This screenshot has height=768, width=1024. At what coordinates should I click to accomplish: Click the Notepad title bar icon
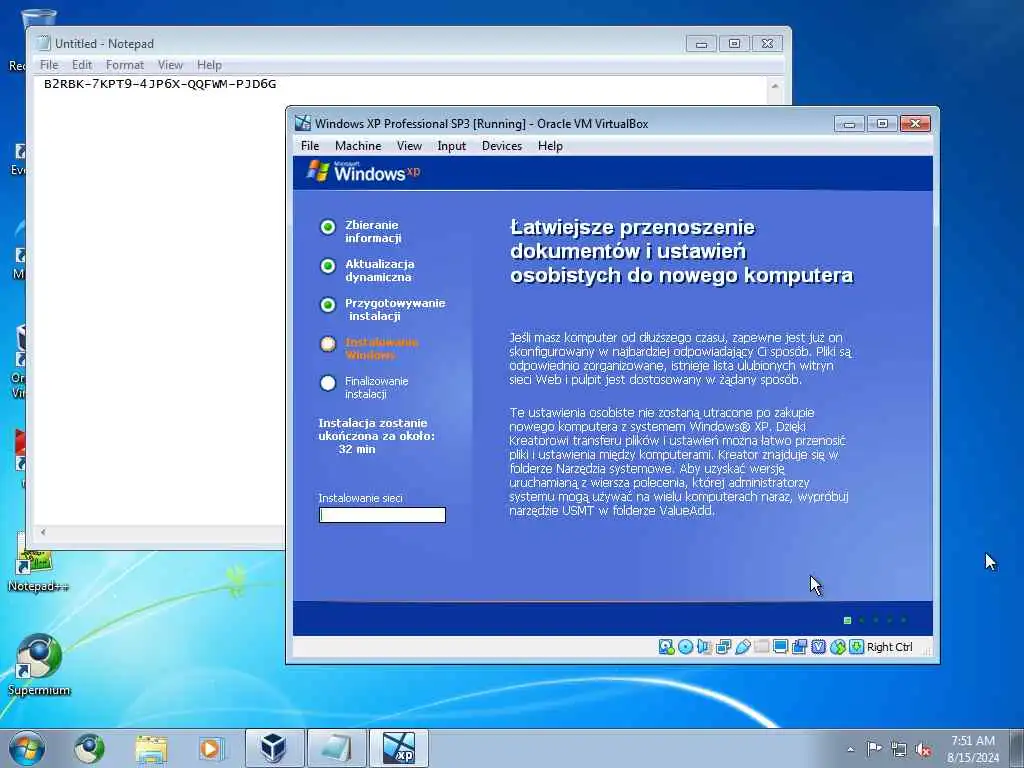click(44, 43)
